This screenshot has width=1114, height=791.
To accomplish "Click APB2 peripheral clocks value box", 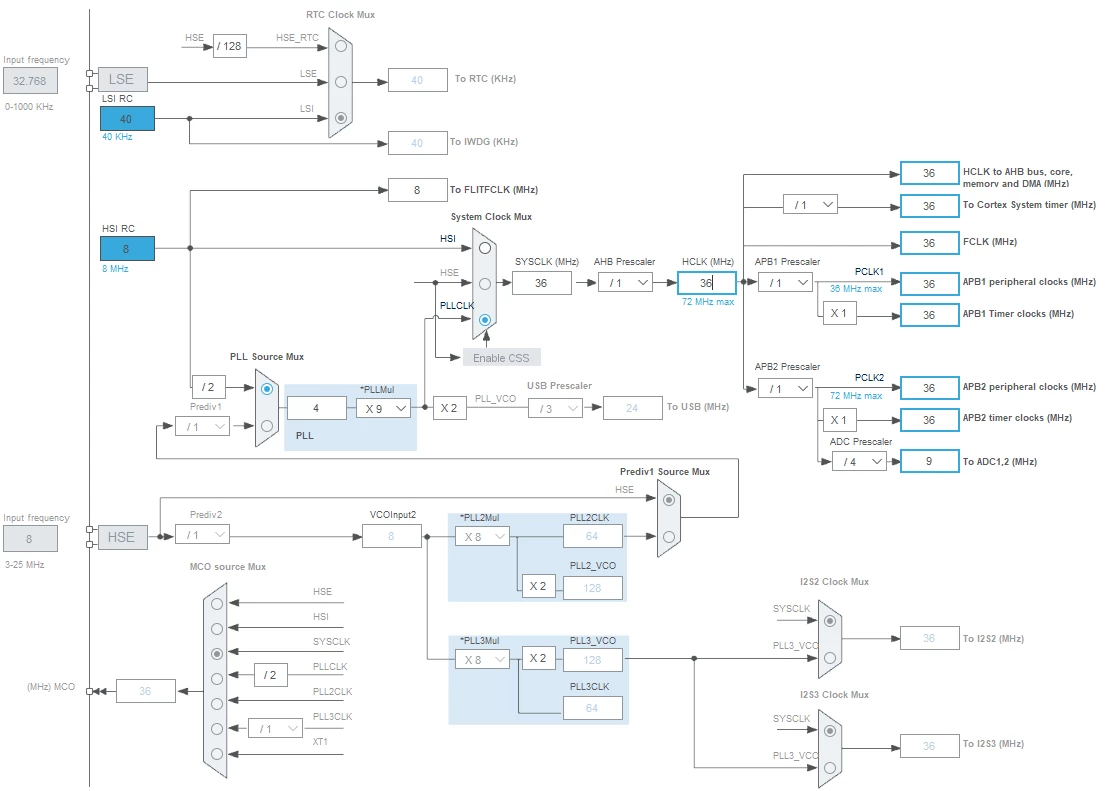I will [x=929, y=388].
